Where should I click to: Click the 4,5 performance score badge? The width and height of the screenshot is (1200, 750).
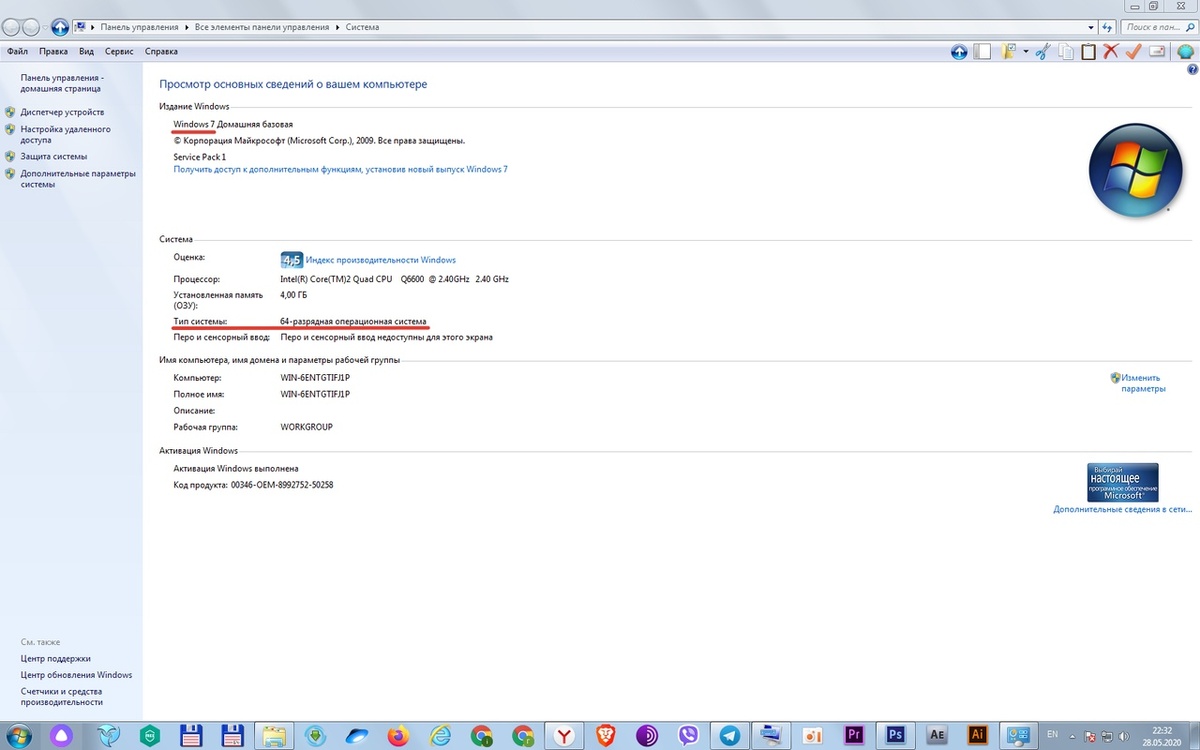click(292, 260)
